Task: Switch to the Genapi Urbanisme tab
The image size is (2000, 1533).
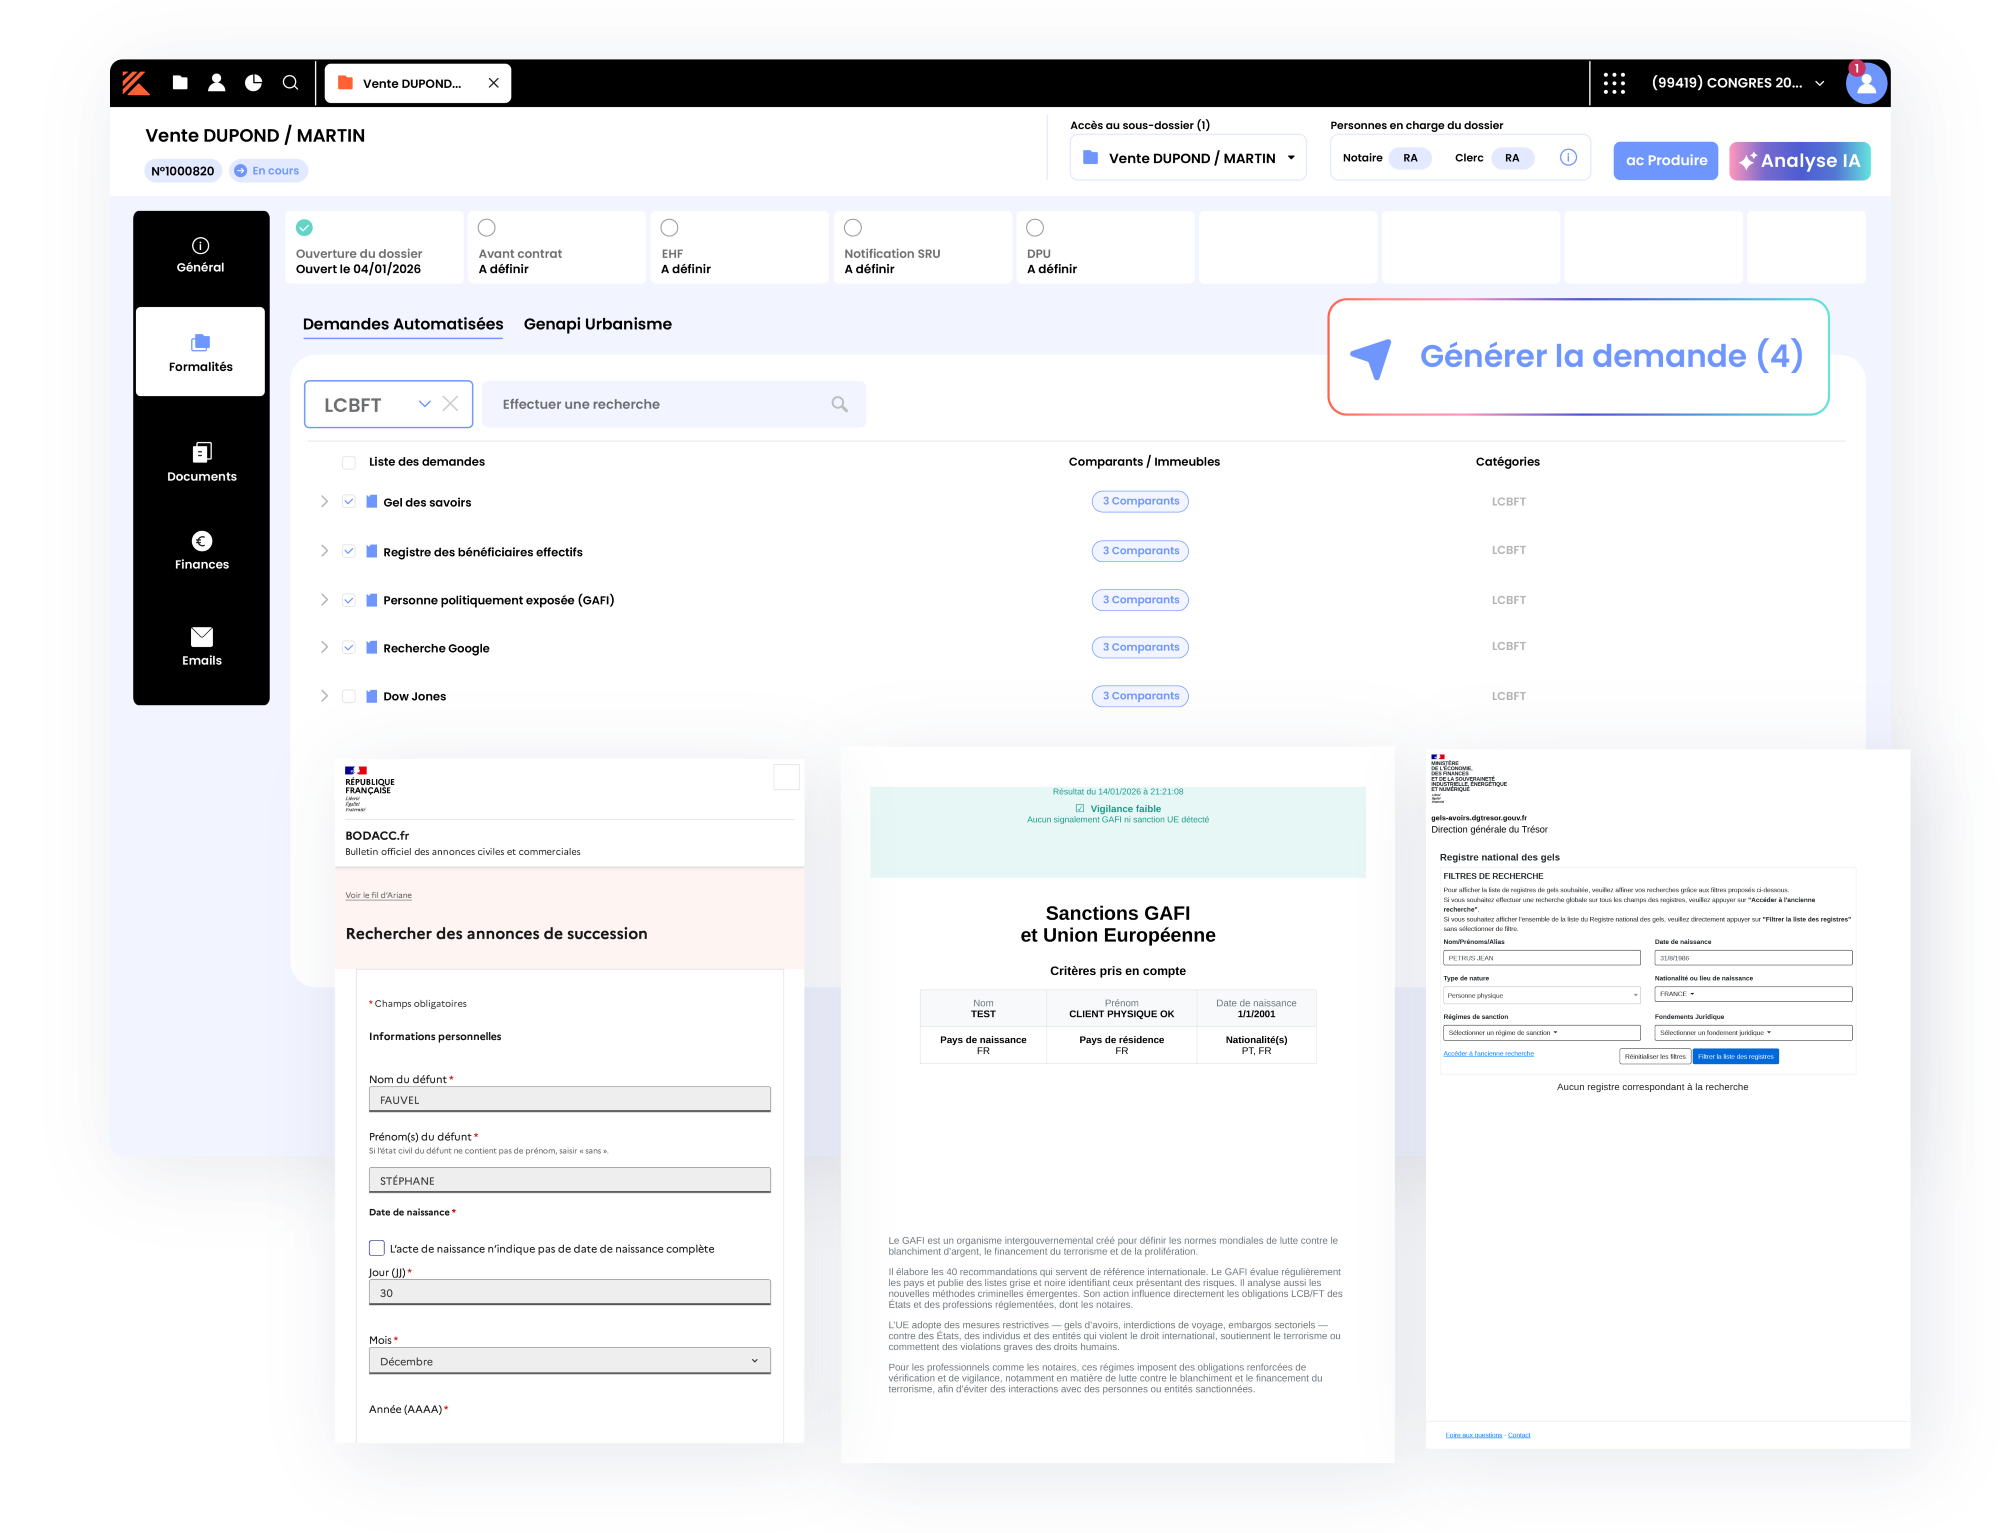Action: [597, 324]
